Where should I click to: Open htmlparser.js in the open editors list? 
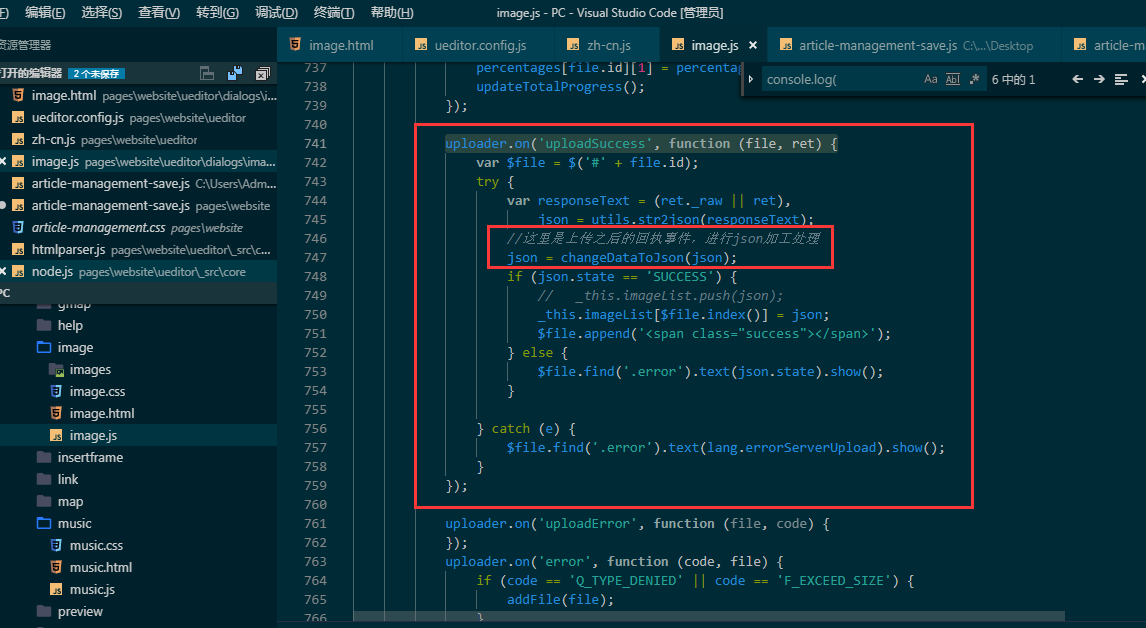[x=138, y=249]
